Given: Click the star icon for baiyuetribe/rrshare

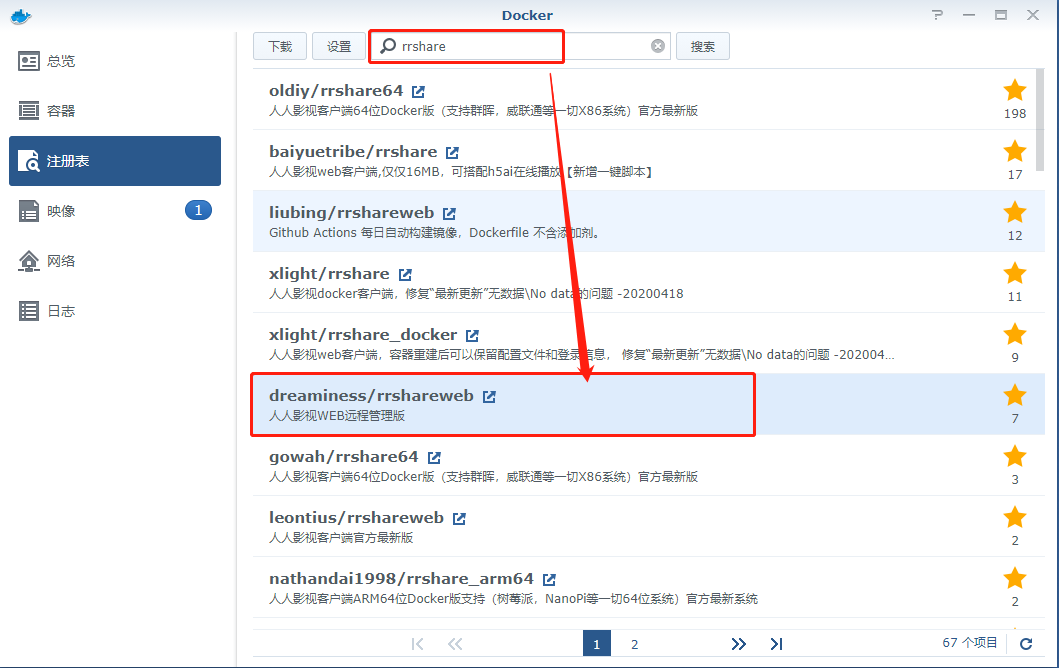Looking at the screenshot, I should [x=1014, y=151].
